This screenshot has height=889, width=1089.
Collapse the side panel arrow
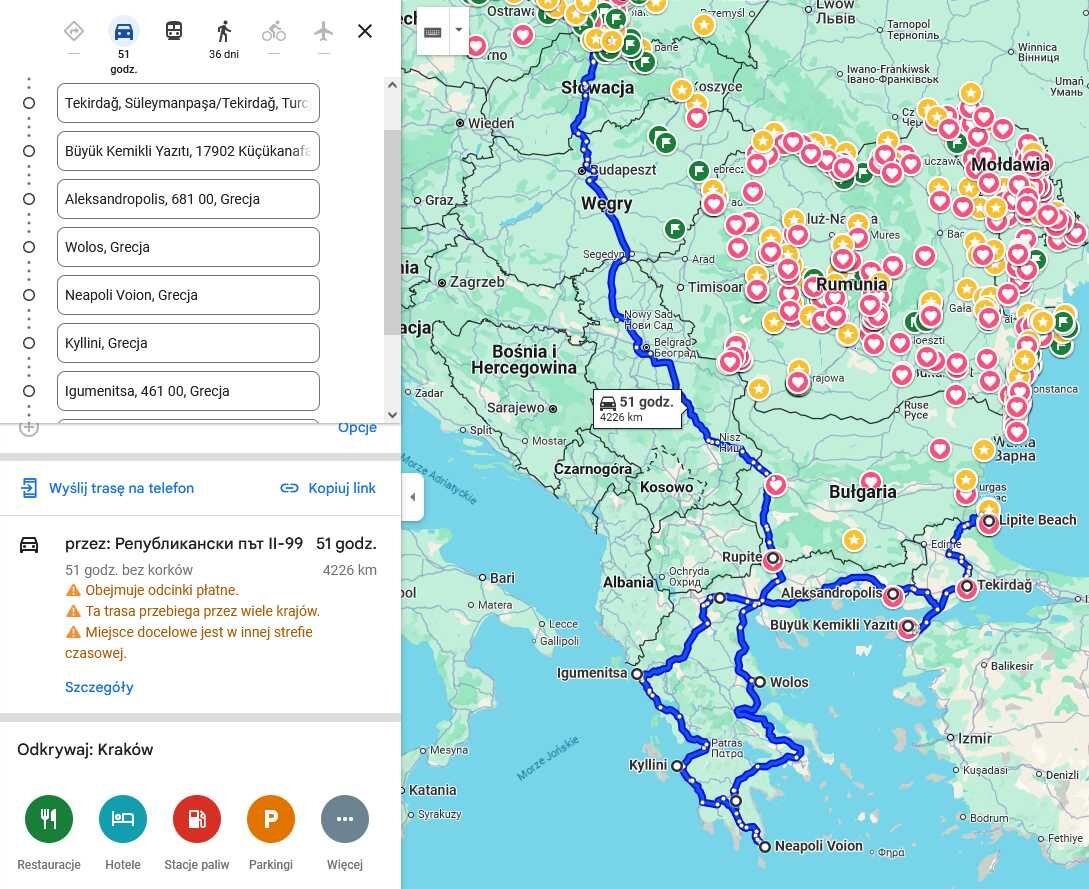[413, 498]
